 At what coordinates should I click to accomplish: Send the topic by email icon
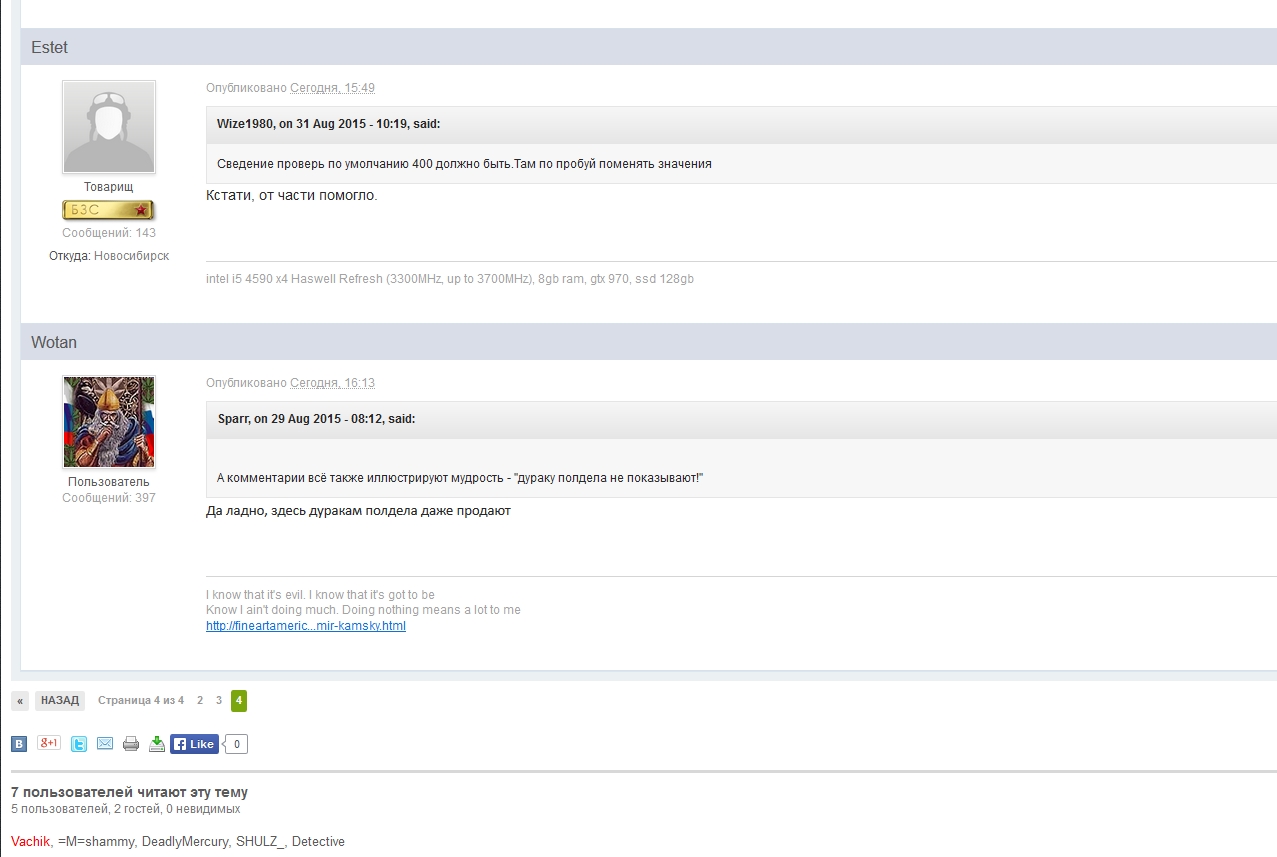click(105, 744)
